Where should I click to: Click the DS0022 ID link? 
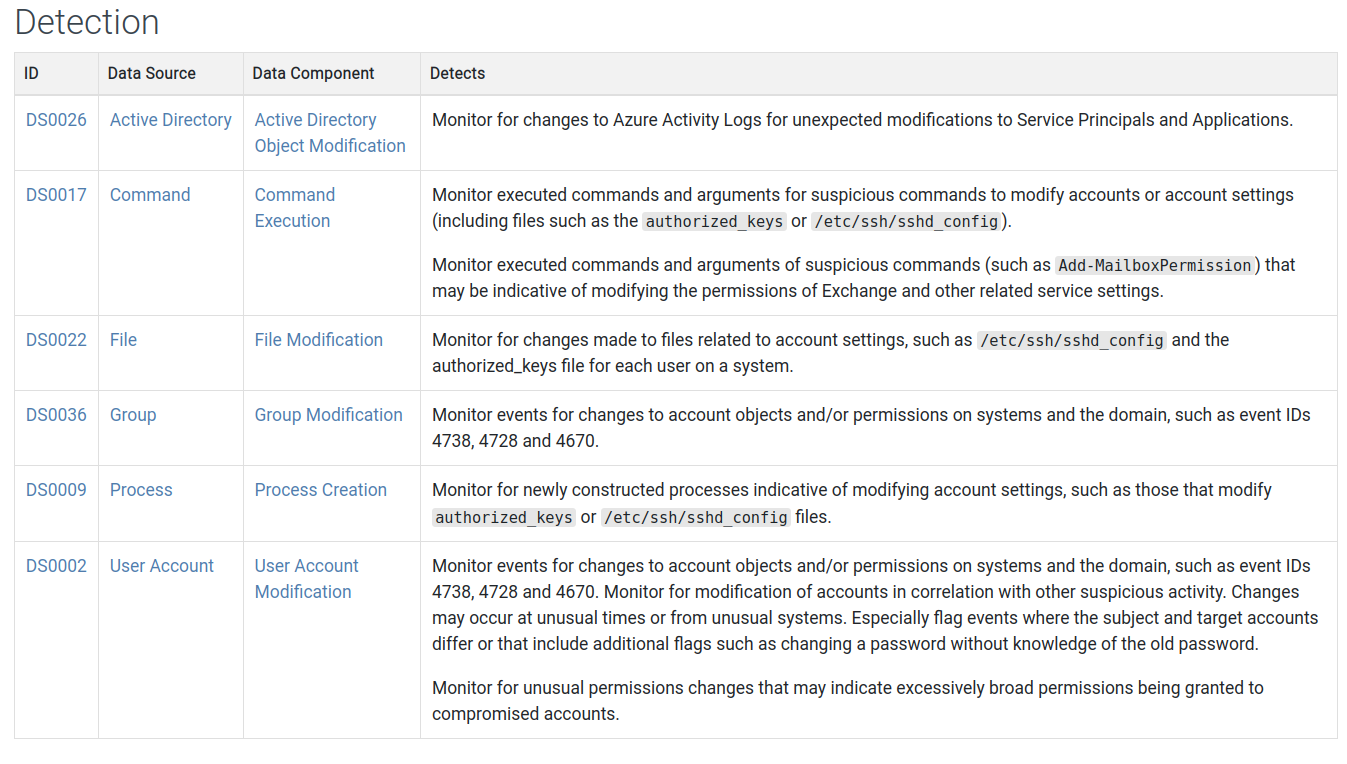pyautogui.click(x=56, y=340)
